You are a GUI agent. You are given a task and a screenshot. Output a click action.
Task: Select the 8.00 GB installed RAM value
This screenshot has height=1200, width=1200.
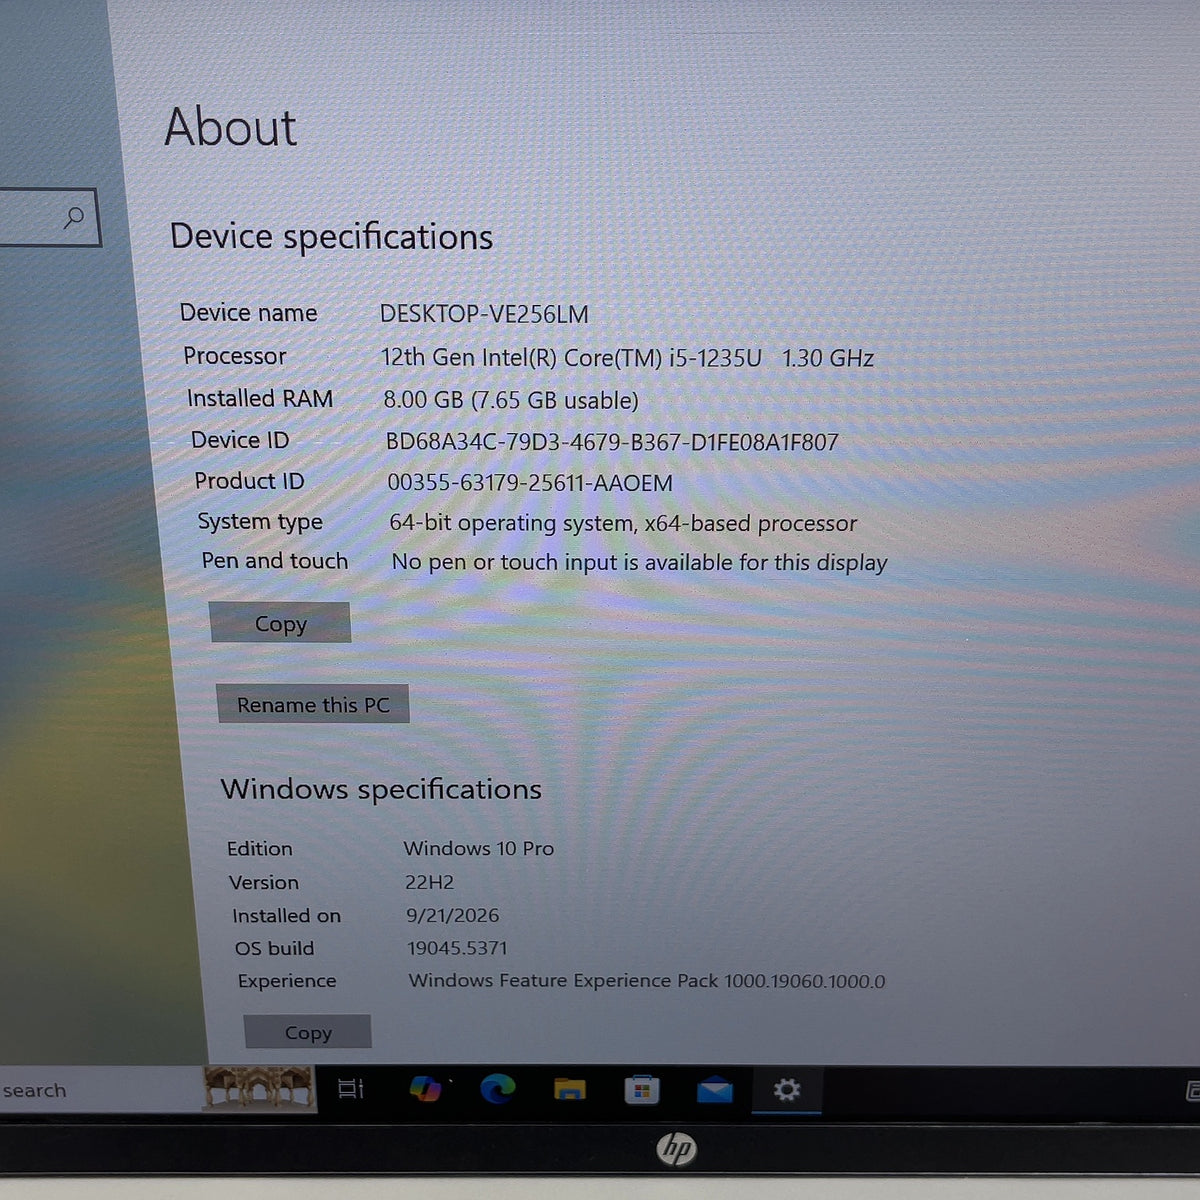510,400
